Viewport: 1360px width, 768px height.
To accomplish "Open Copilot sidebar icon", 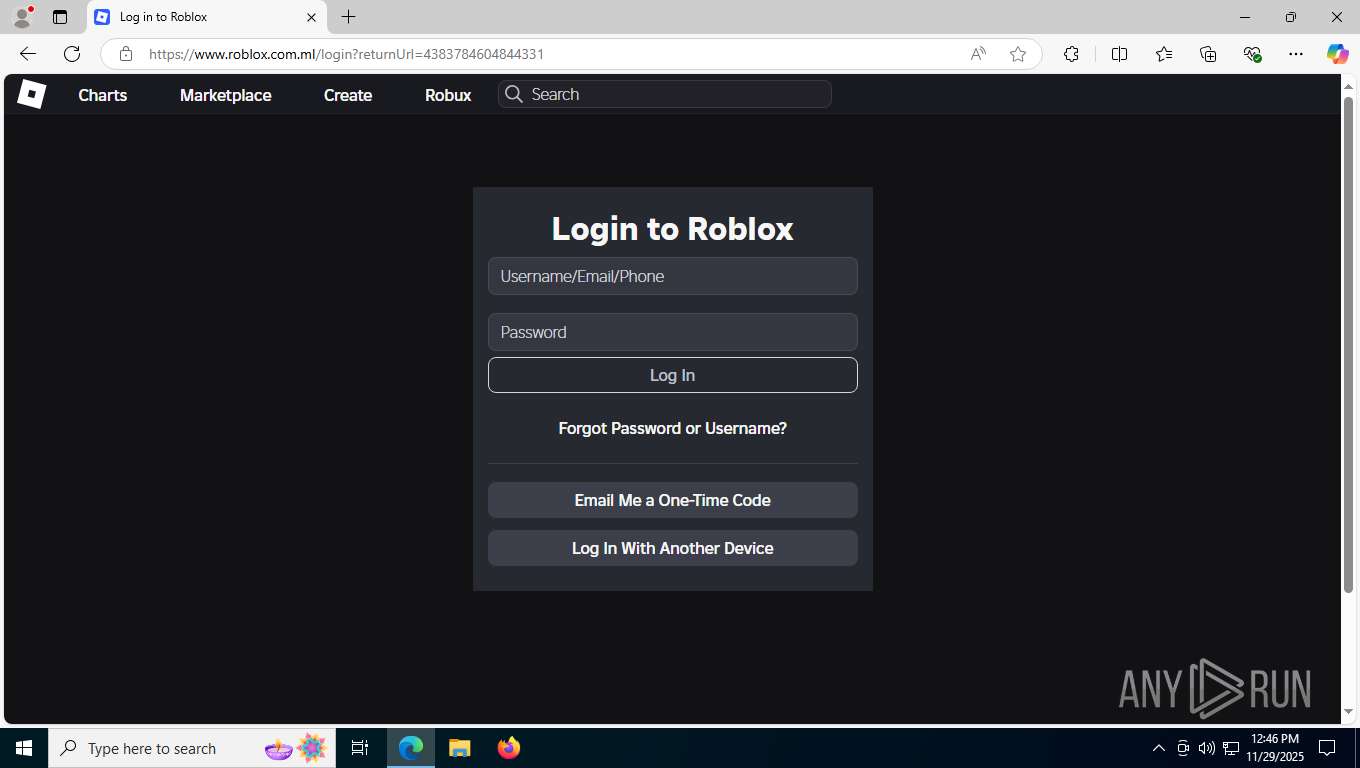I will point(1338,54).
